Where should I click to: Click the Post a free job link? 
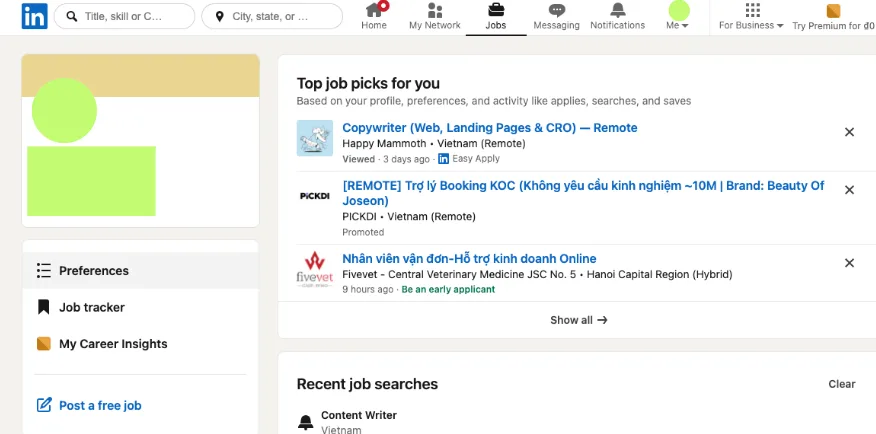click(100, 406)
